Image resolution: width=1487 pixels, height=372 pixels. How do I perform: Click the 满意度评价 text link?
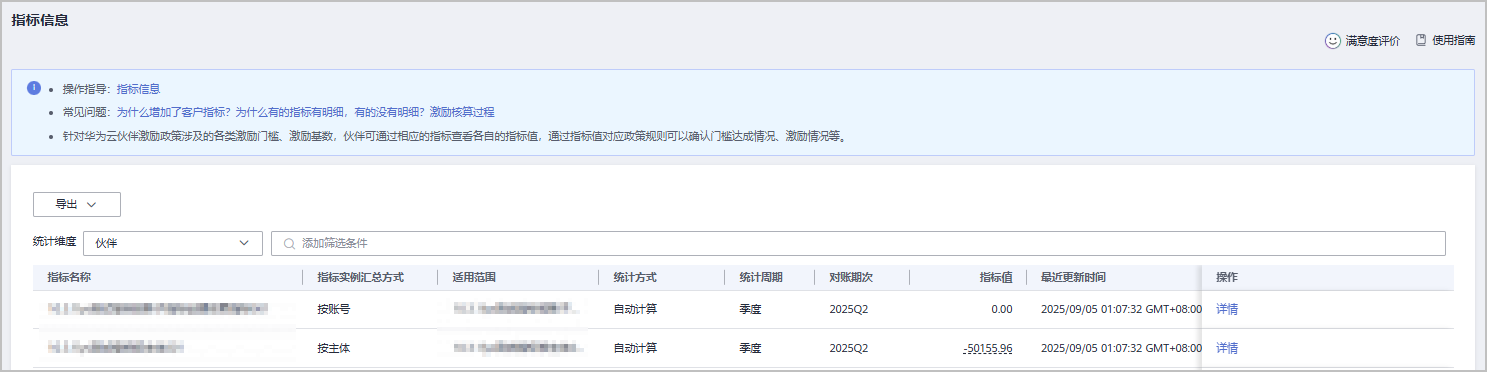click(x=1372, y=41)
